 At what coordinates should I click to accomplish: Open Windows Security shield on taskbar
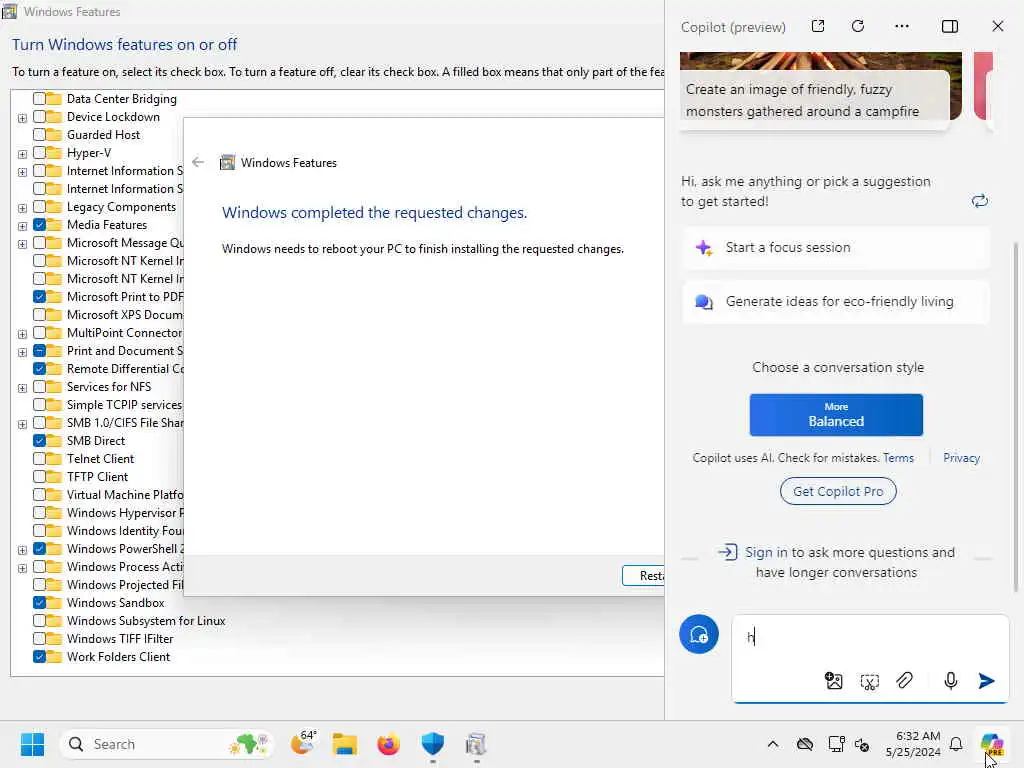pos(432,744)
